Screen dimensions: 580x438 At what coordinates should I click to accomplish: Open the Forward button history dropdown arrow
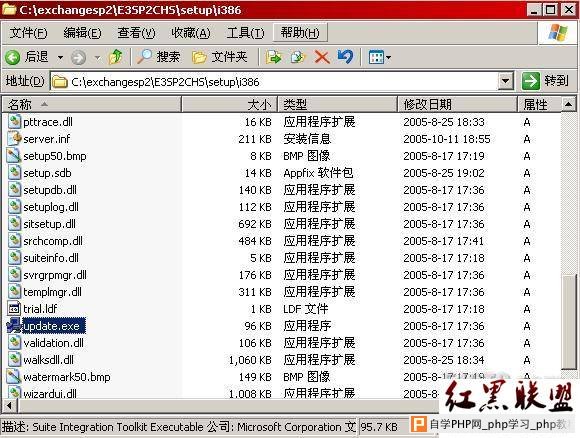click(97, 57)
